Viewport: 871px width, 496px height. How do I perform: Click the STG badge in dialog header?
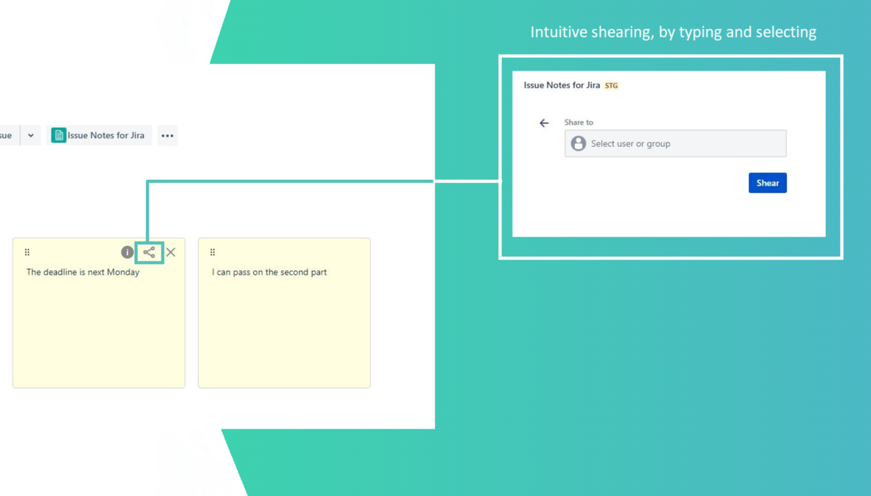[611, 86]
